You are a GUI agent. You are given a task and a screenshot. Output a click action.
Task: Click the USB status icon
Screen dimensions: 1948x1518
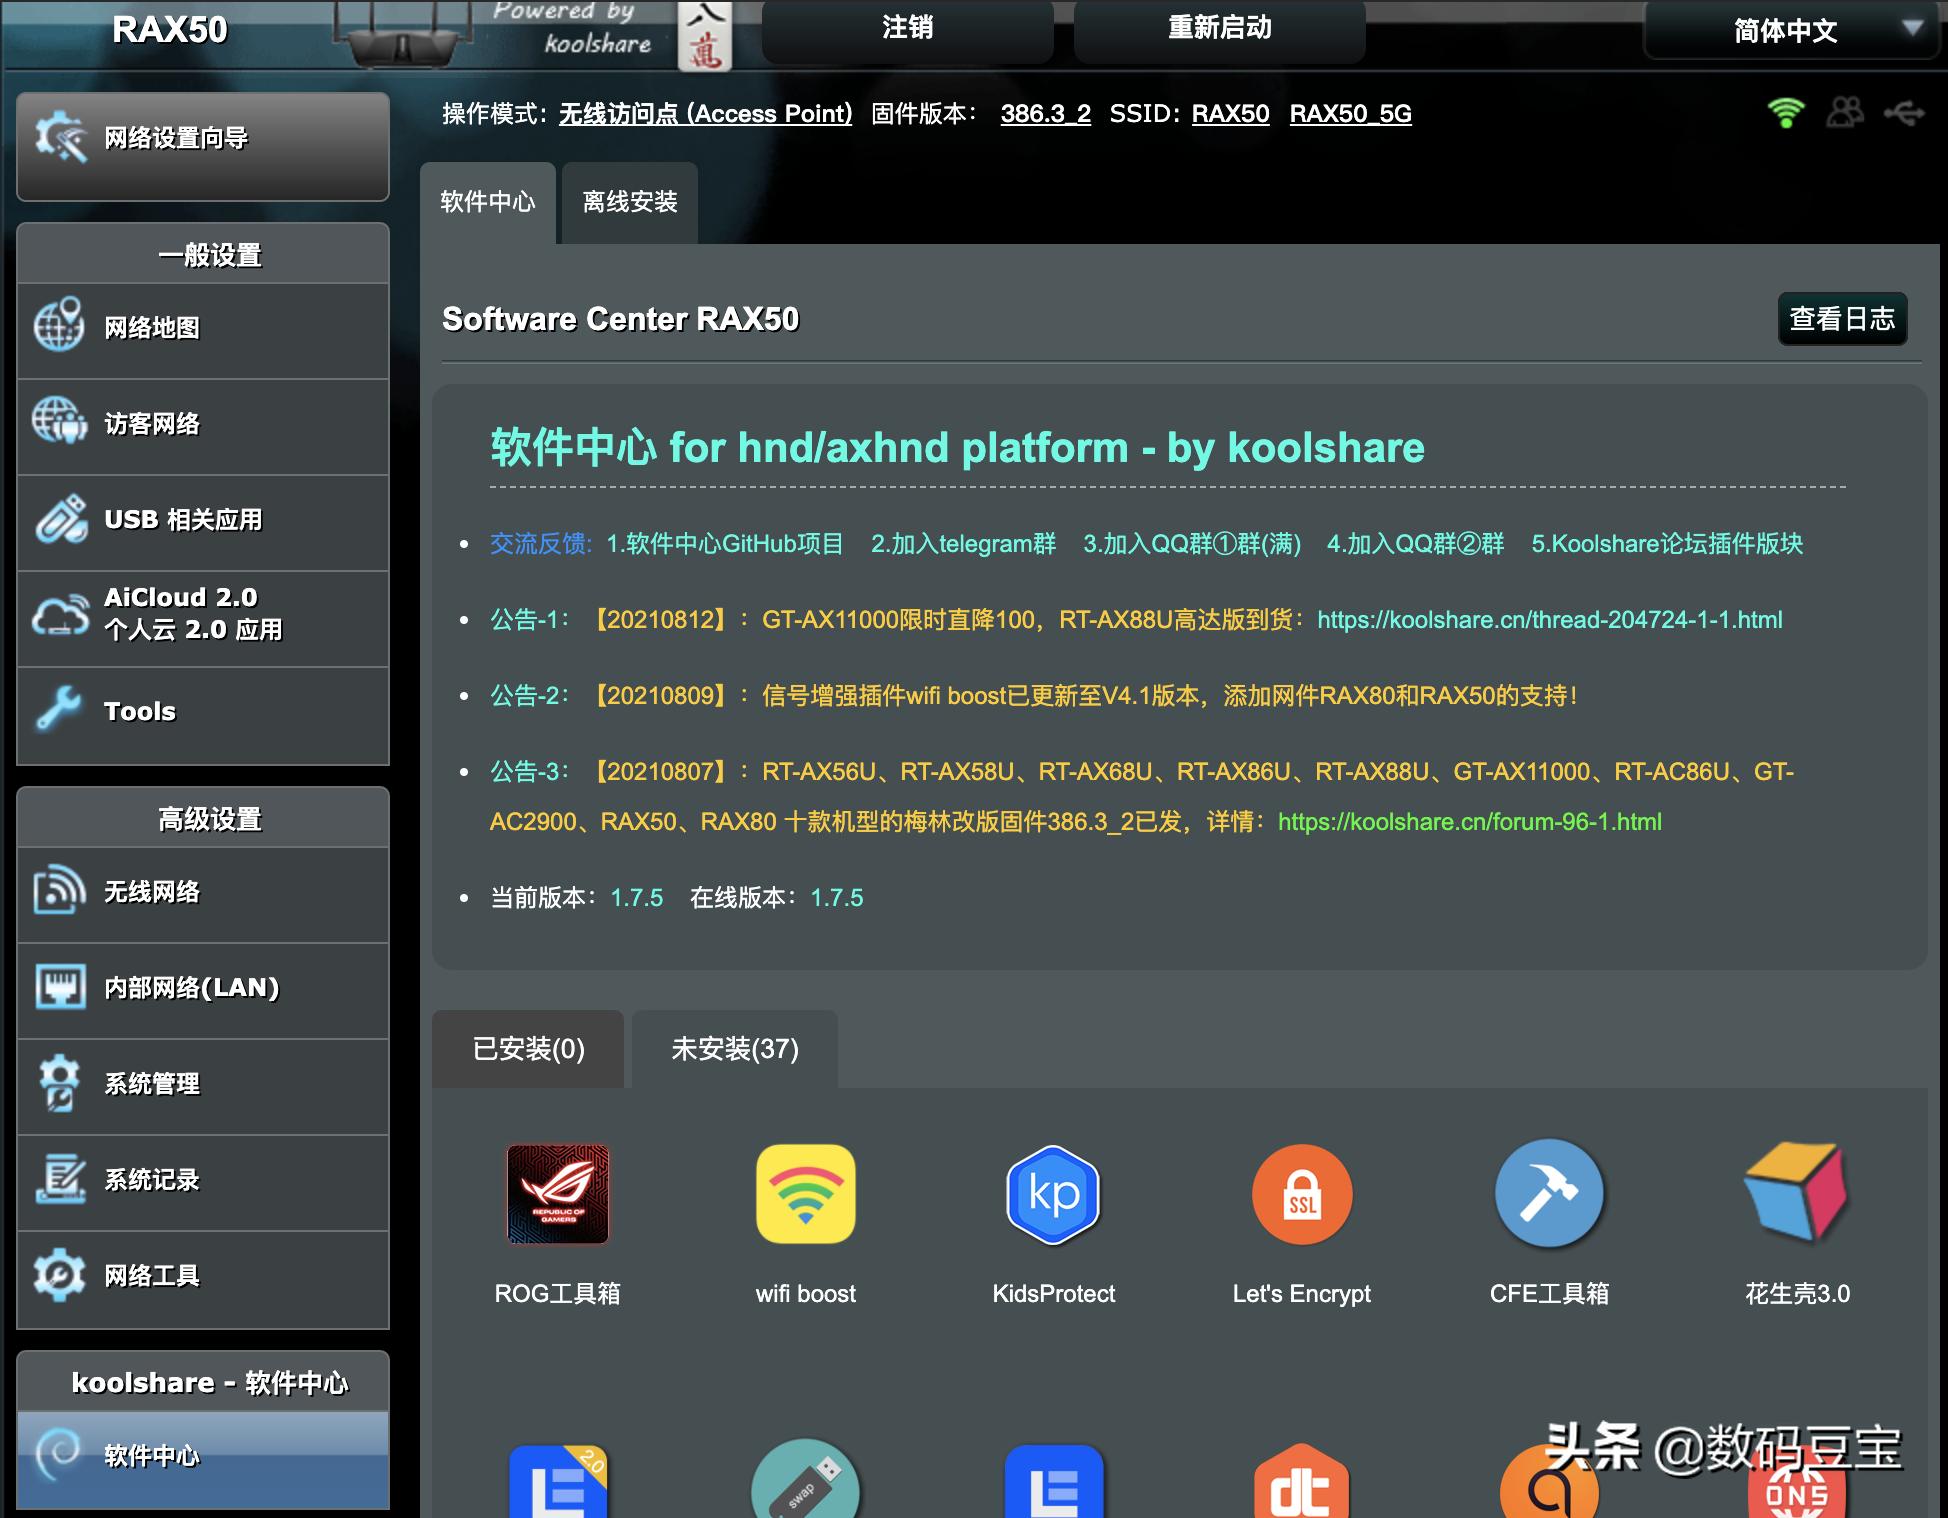point(1904,112)
